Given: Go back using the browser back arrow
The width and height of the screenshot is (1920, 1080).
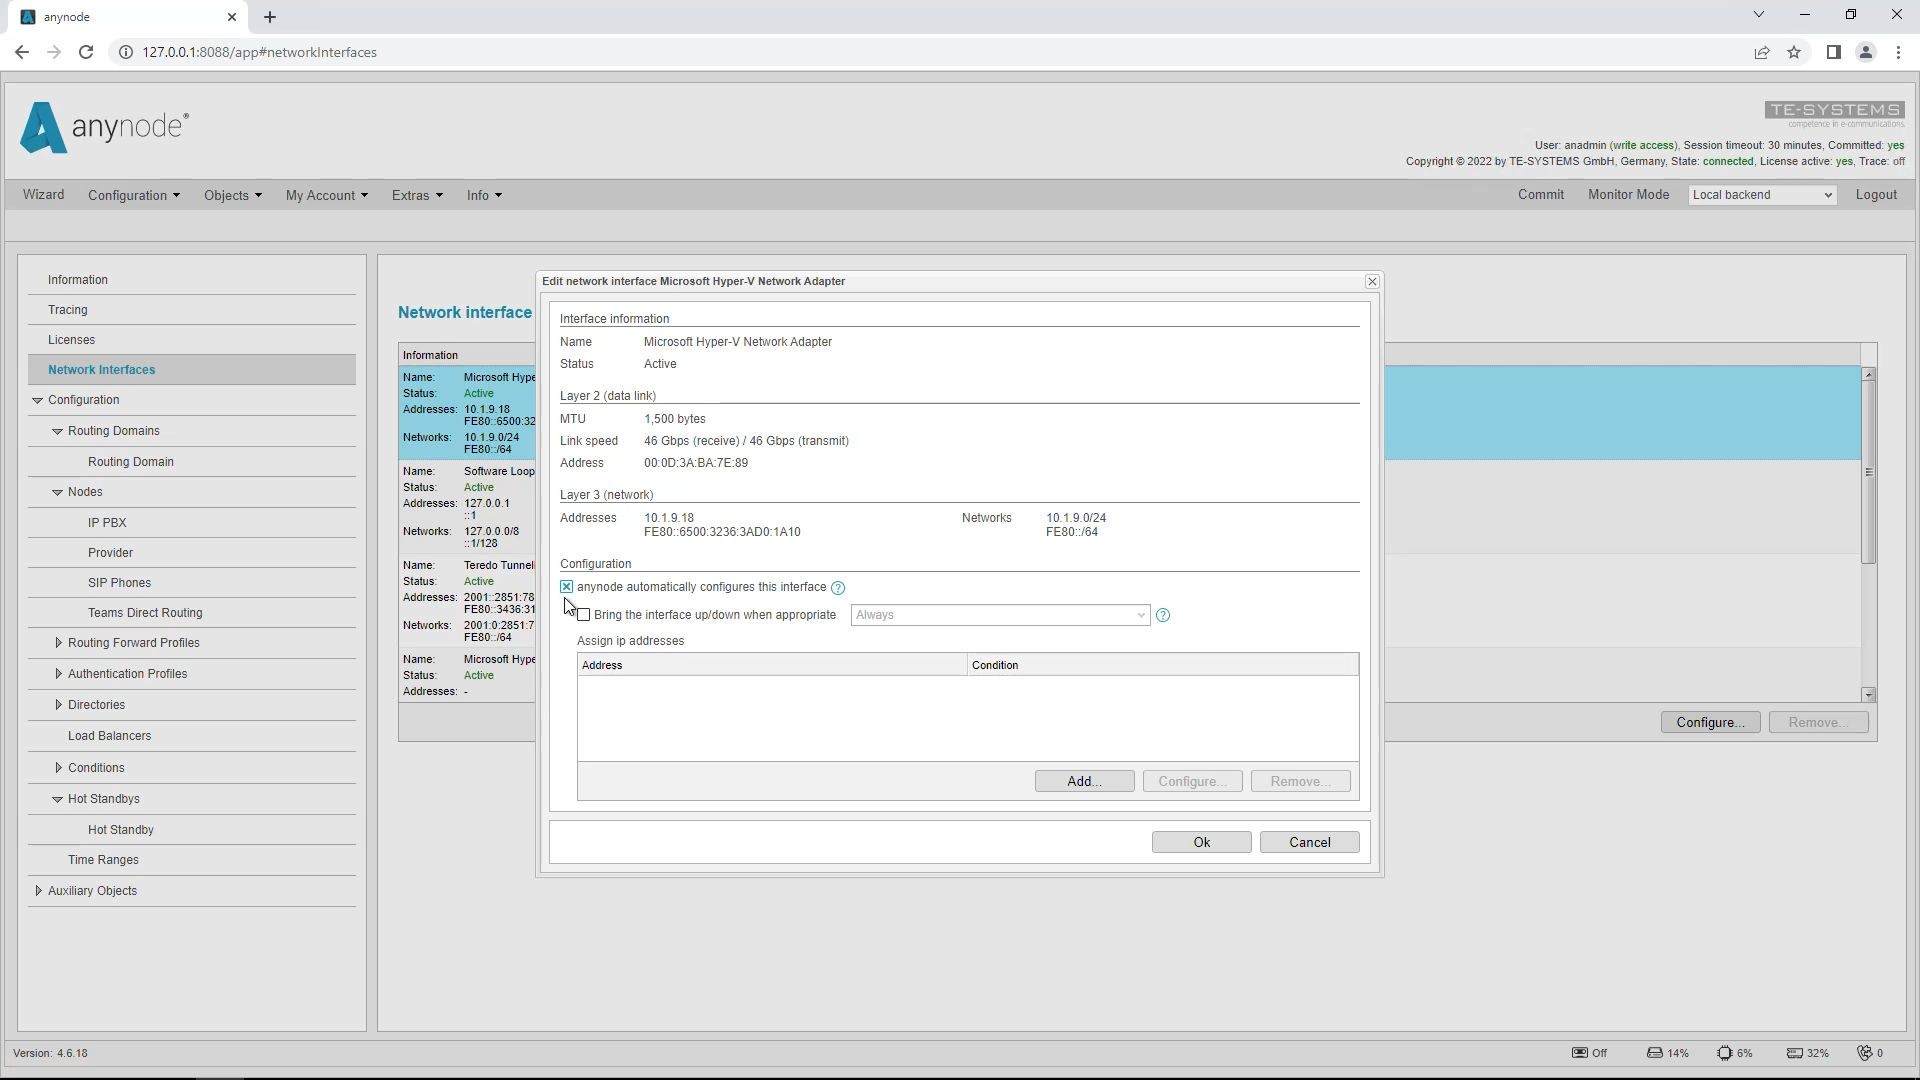Looking at the screenshot, I should [22, 52].
